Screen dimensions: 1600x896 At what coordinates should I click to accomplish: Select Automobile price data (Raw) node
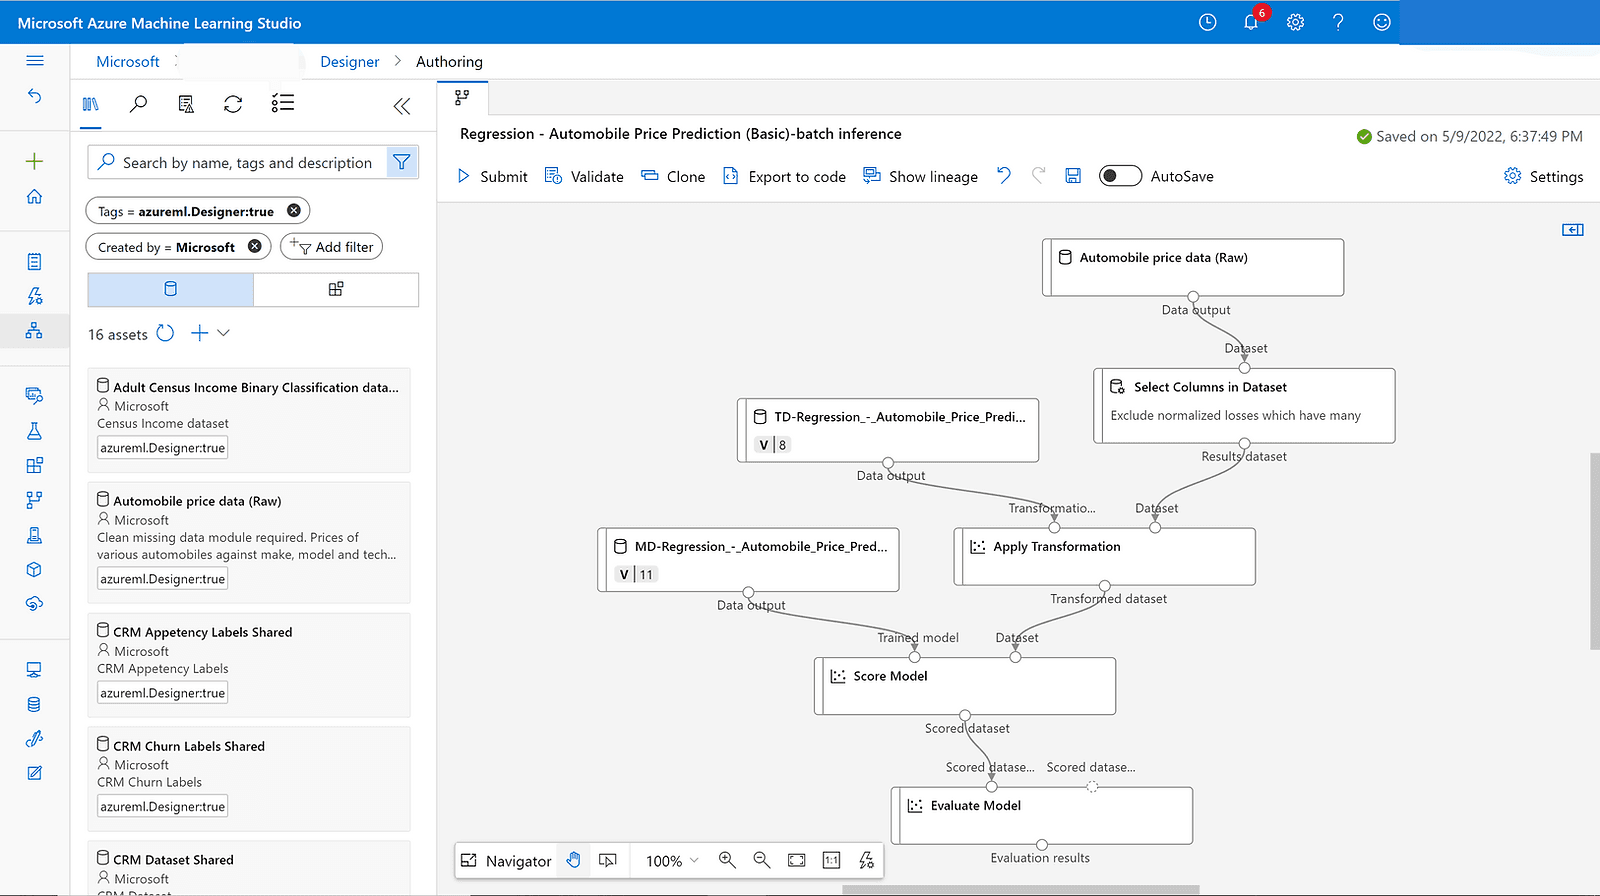1193,267
